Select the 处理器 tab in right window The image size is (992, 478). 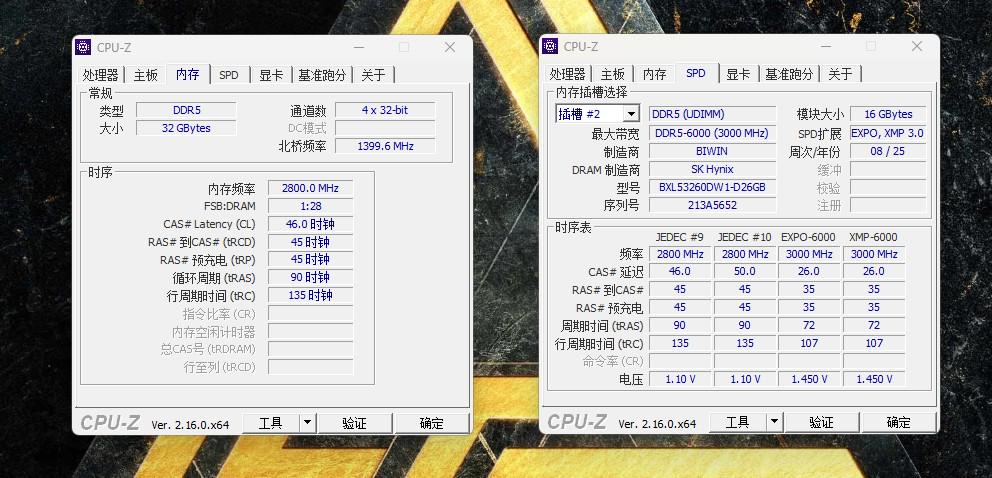[x=567, y=74]
